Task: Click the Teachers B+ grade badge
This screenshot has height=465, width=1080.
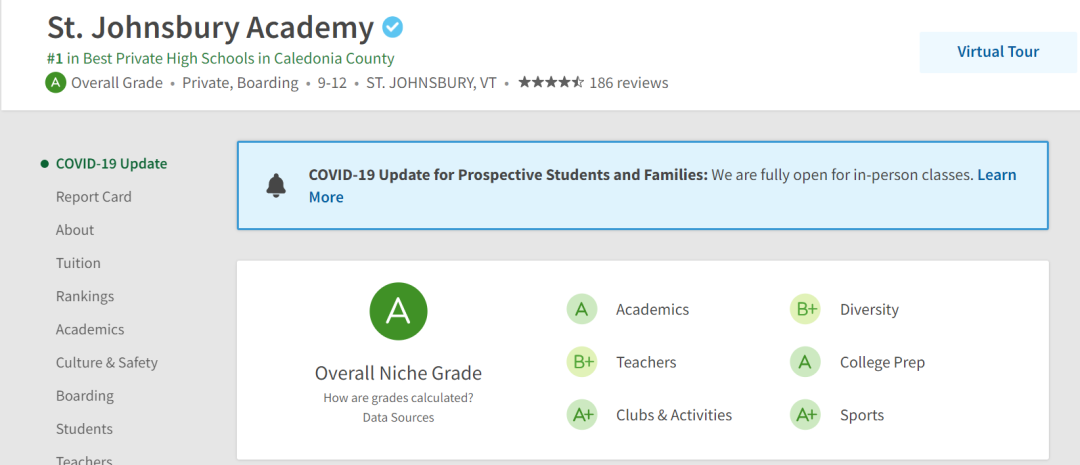Action: [x=582, y=362]
